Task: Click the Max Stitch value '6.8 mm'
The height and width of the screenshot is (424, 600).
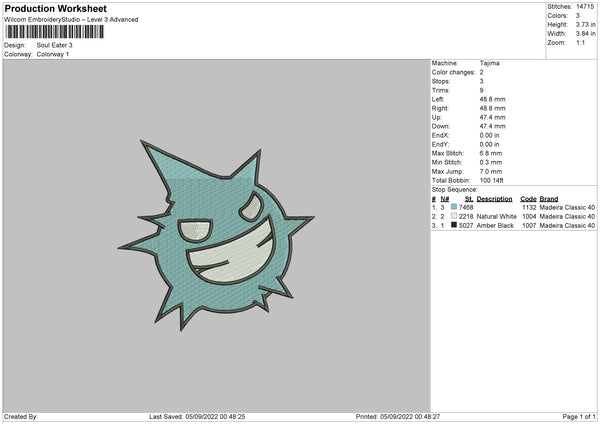Action: point(491,153)
